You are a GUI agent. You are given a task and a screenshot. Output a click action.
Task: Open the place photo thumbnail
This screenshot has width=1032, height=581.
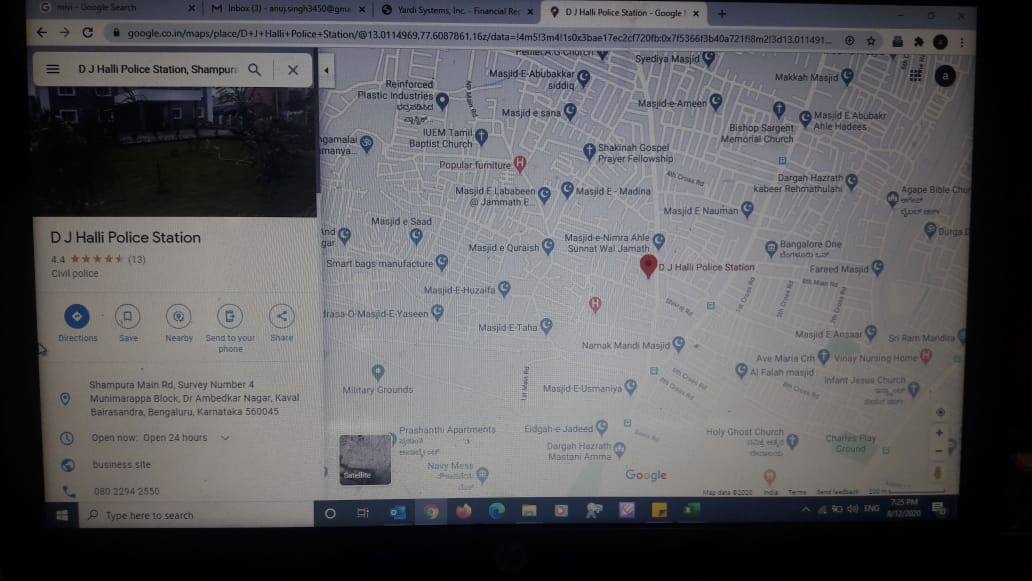[x=174, y=151]
